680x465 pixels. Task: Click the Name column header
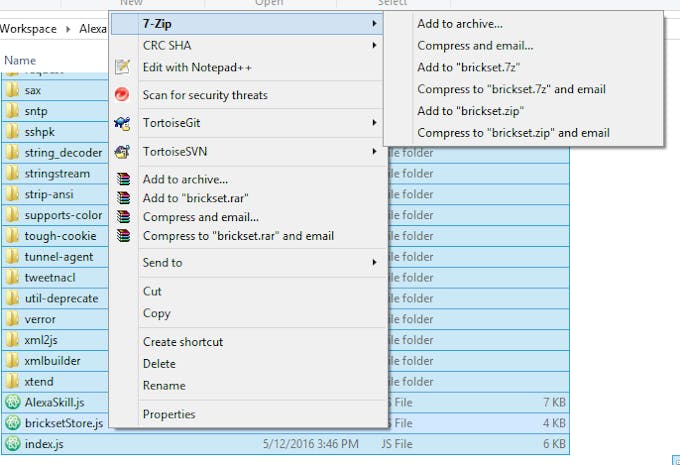(20, 60)
